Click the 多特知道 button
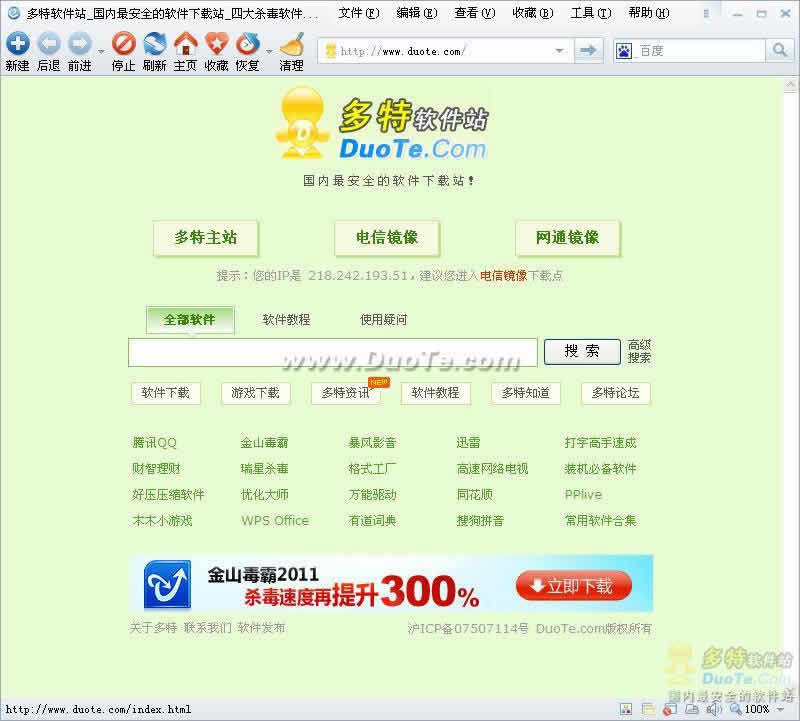Screen dimensions: 800x721 (526, 393)
